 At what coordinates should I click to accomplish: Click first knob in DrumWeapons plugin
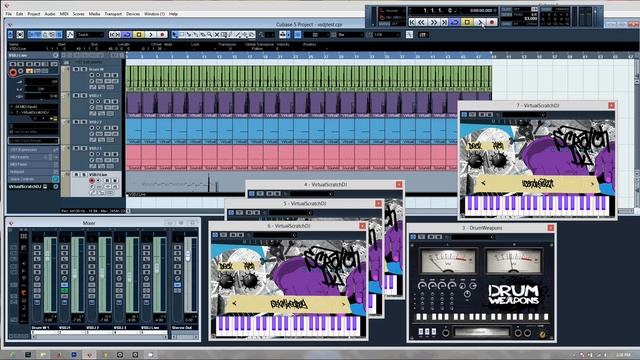(422, 285)
